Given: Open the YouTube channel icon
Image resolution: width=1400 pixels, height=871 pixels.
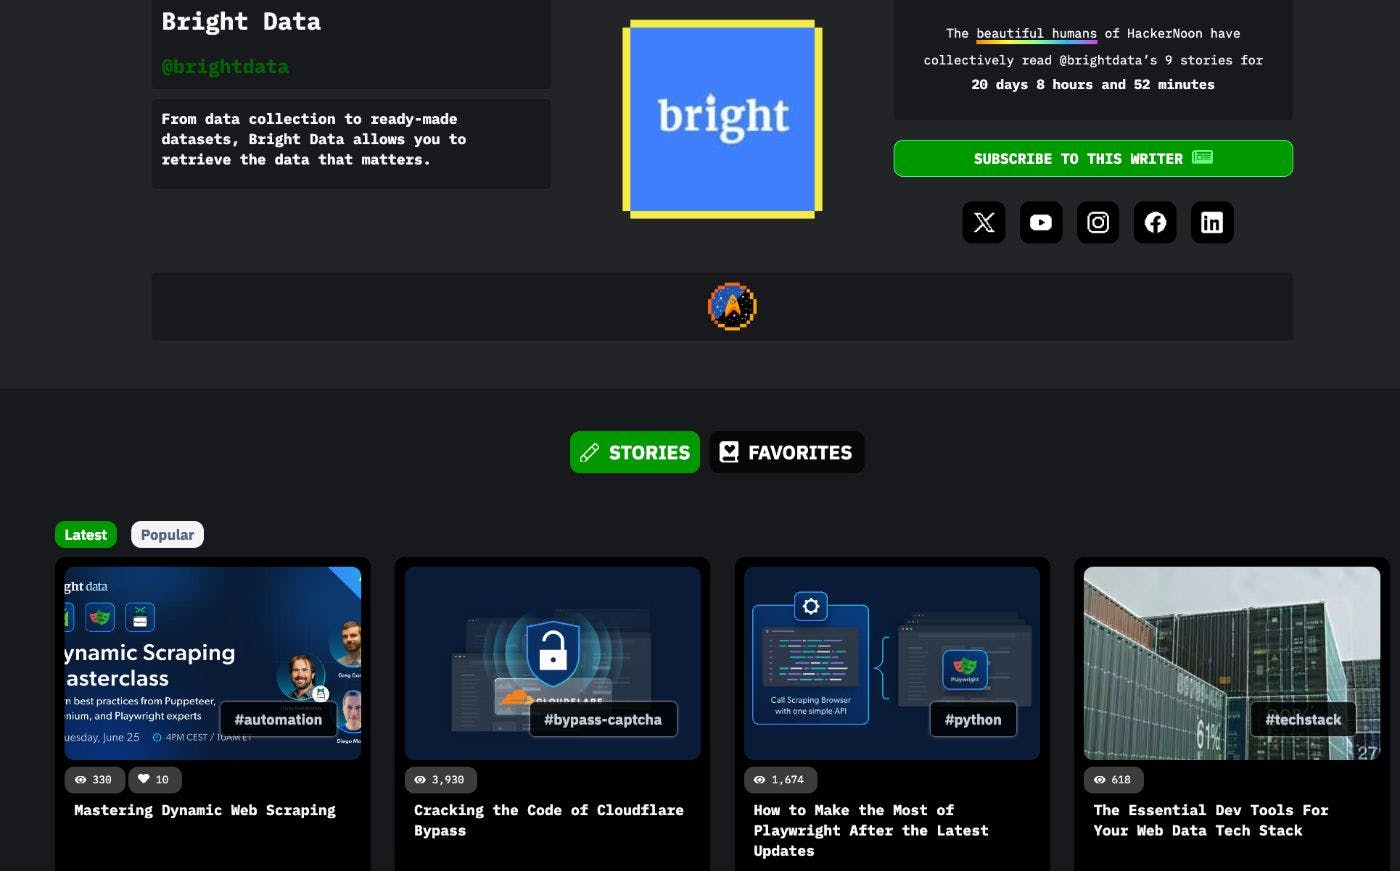Looking at the screenshot, I should pos(1040,222).
